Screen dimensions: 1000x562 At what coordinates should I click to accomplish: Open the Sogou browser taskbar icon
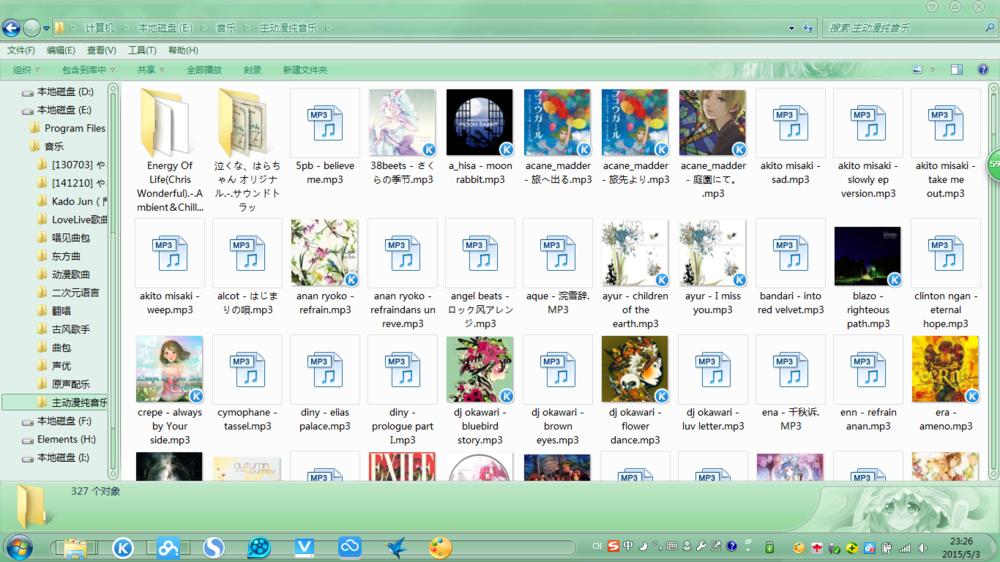tap(214, 547)
